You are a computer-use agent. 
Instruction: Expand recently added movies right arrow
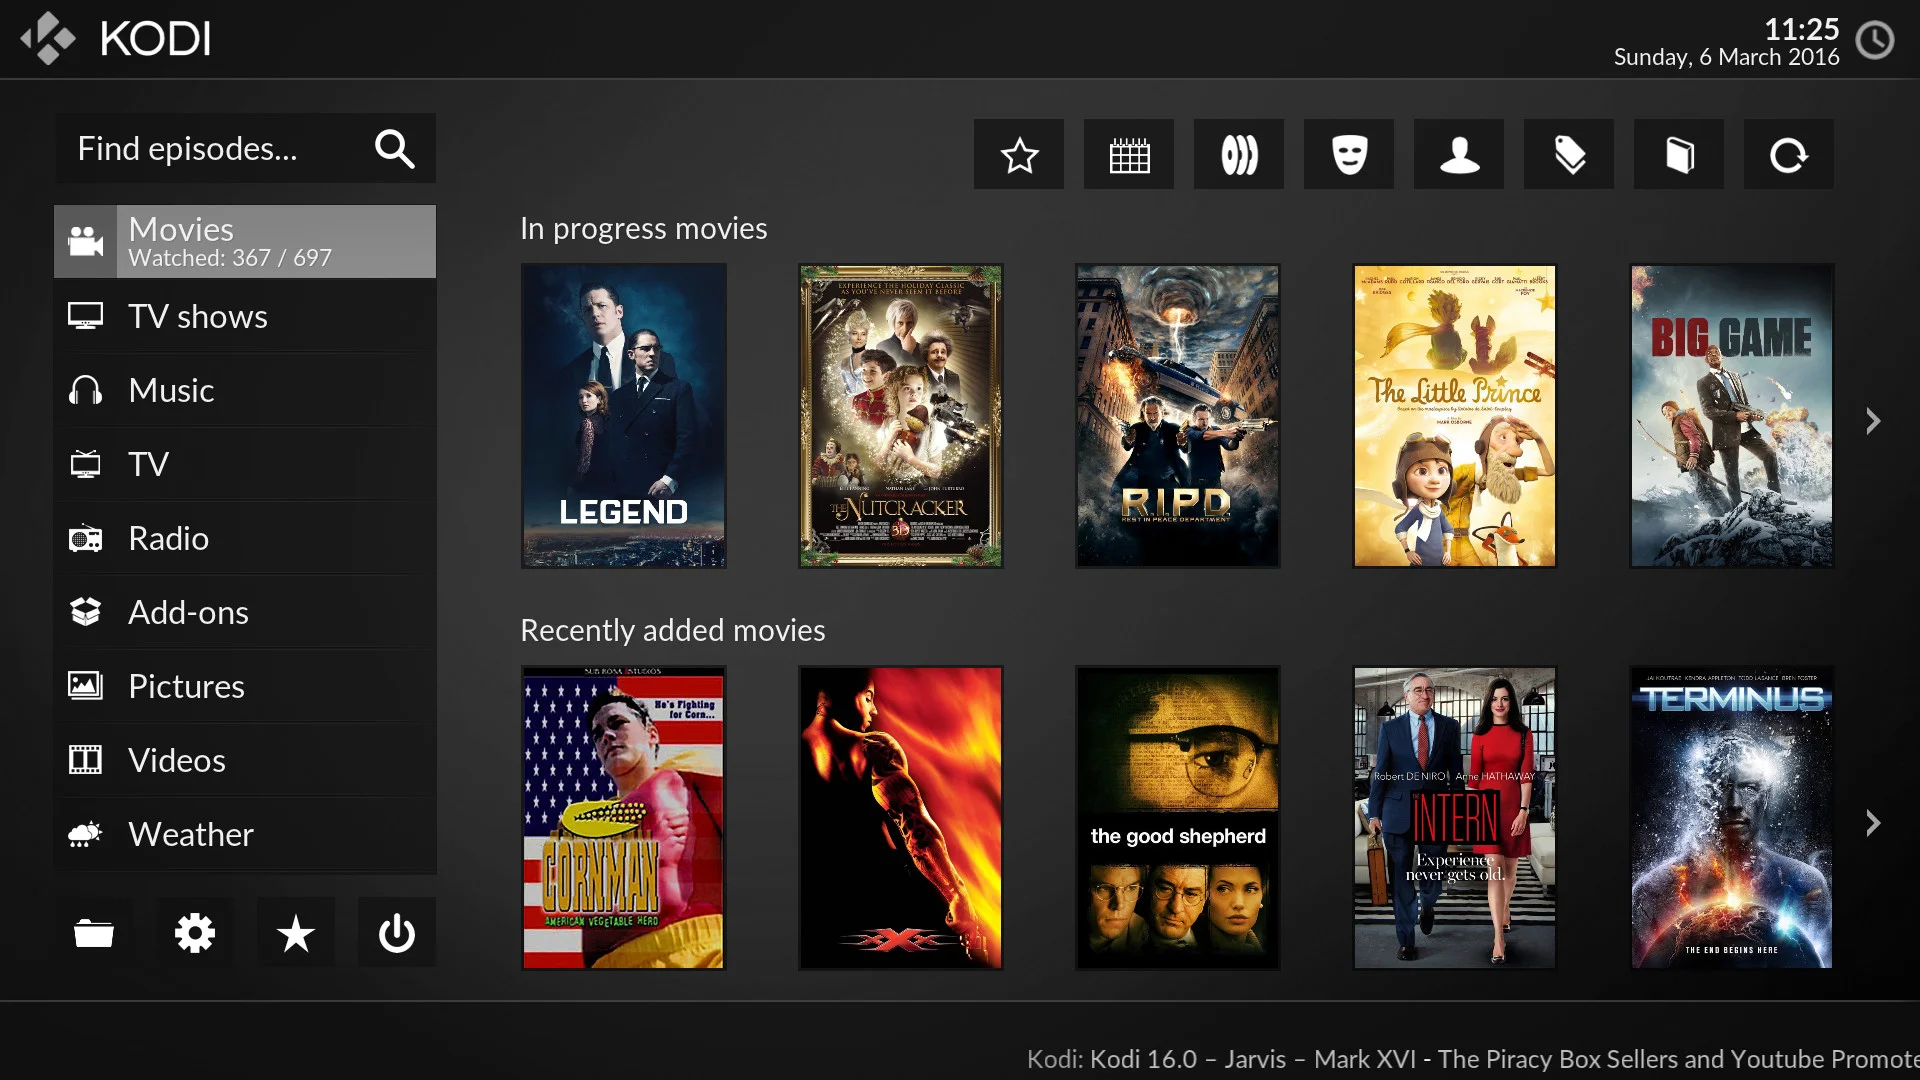(1873, 823)
